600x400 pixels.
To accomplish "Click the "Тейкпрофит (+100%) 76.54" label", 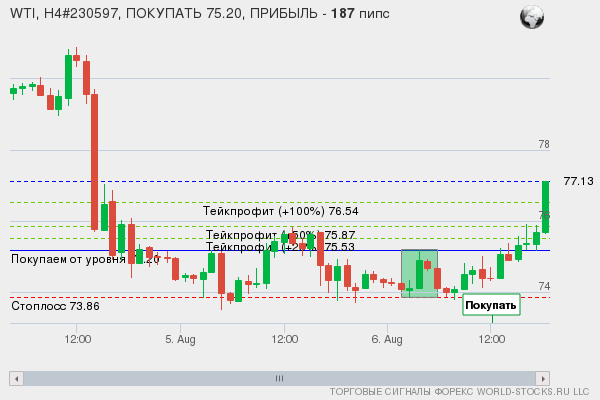I will pos(280,211).
